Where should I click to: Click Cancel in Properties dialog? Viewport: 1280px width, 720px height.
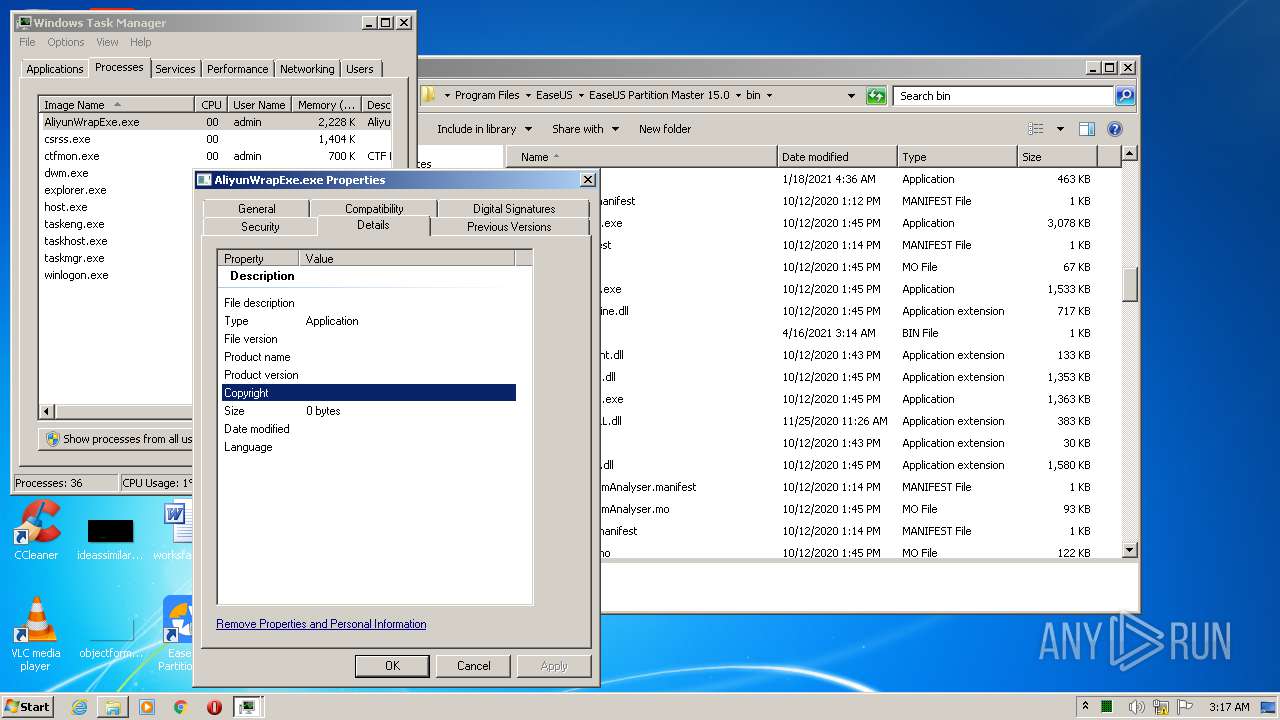473,666
